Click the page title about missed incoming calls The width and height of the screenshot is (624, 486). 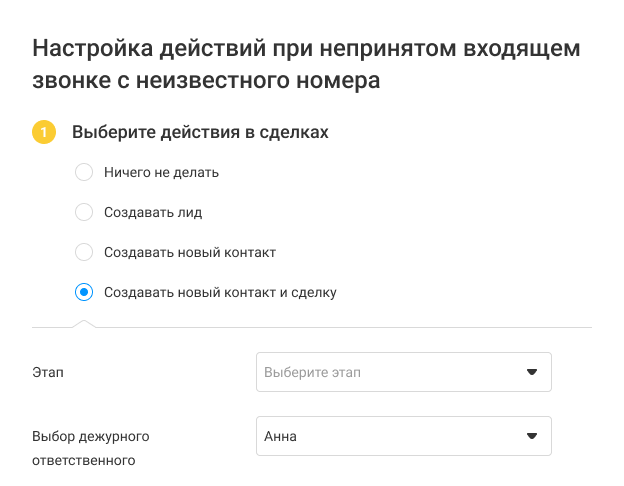[306, 64]
